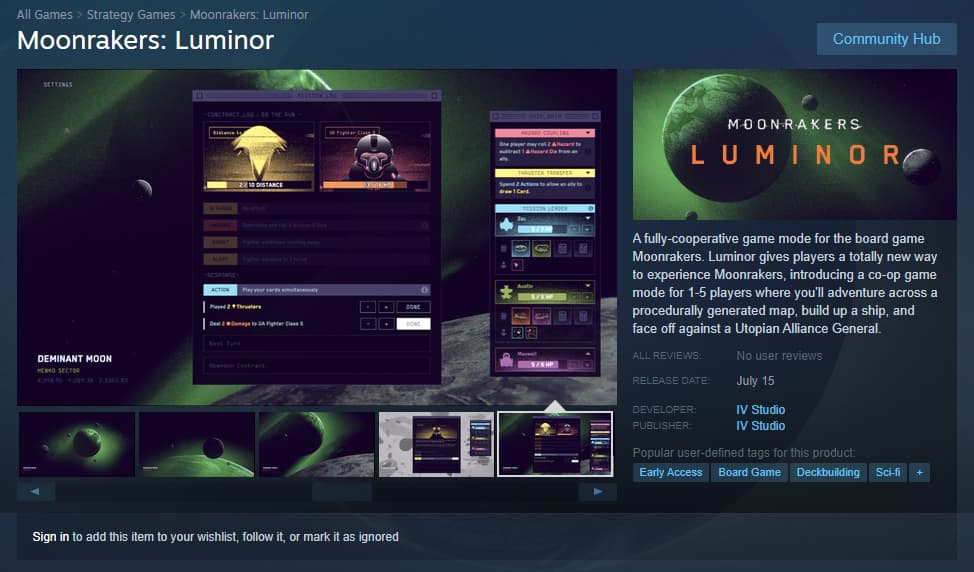This screenshot has height=572, width=974.
Task: Go to All Games breadcrumb
Action: (45, 14)
